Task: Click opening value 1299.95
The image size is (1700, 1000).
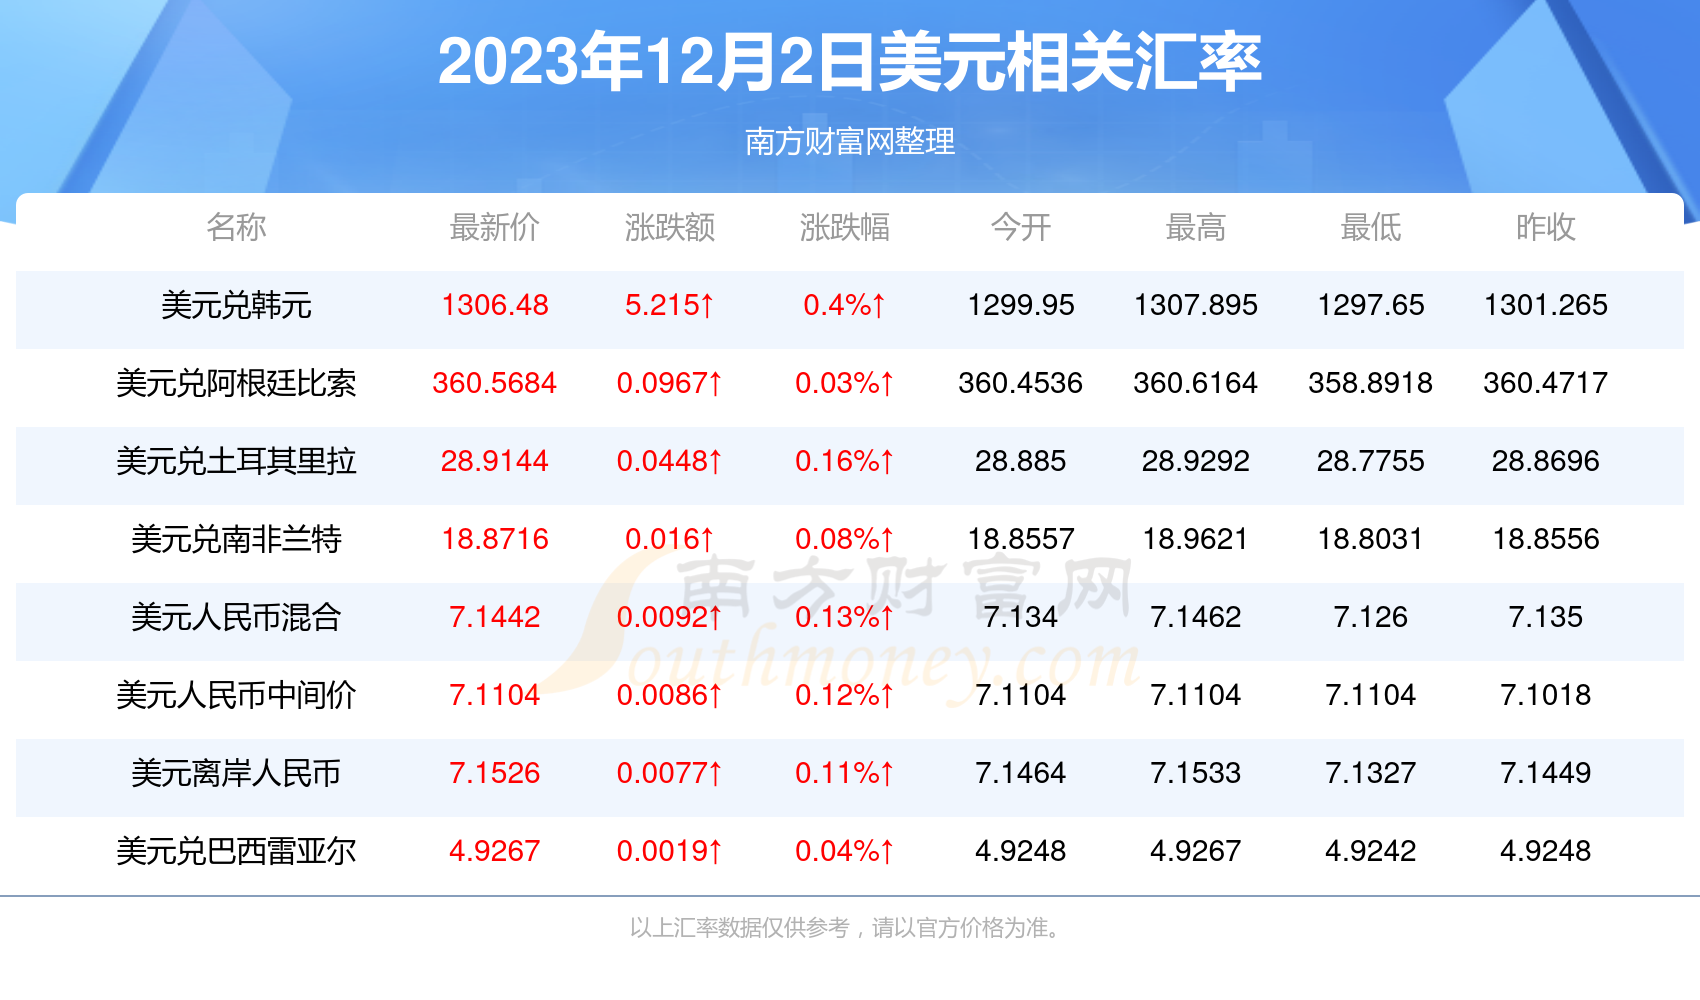Action: point(1021,305)
